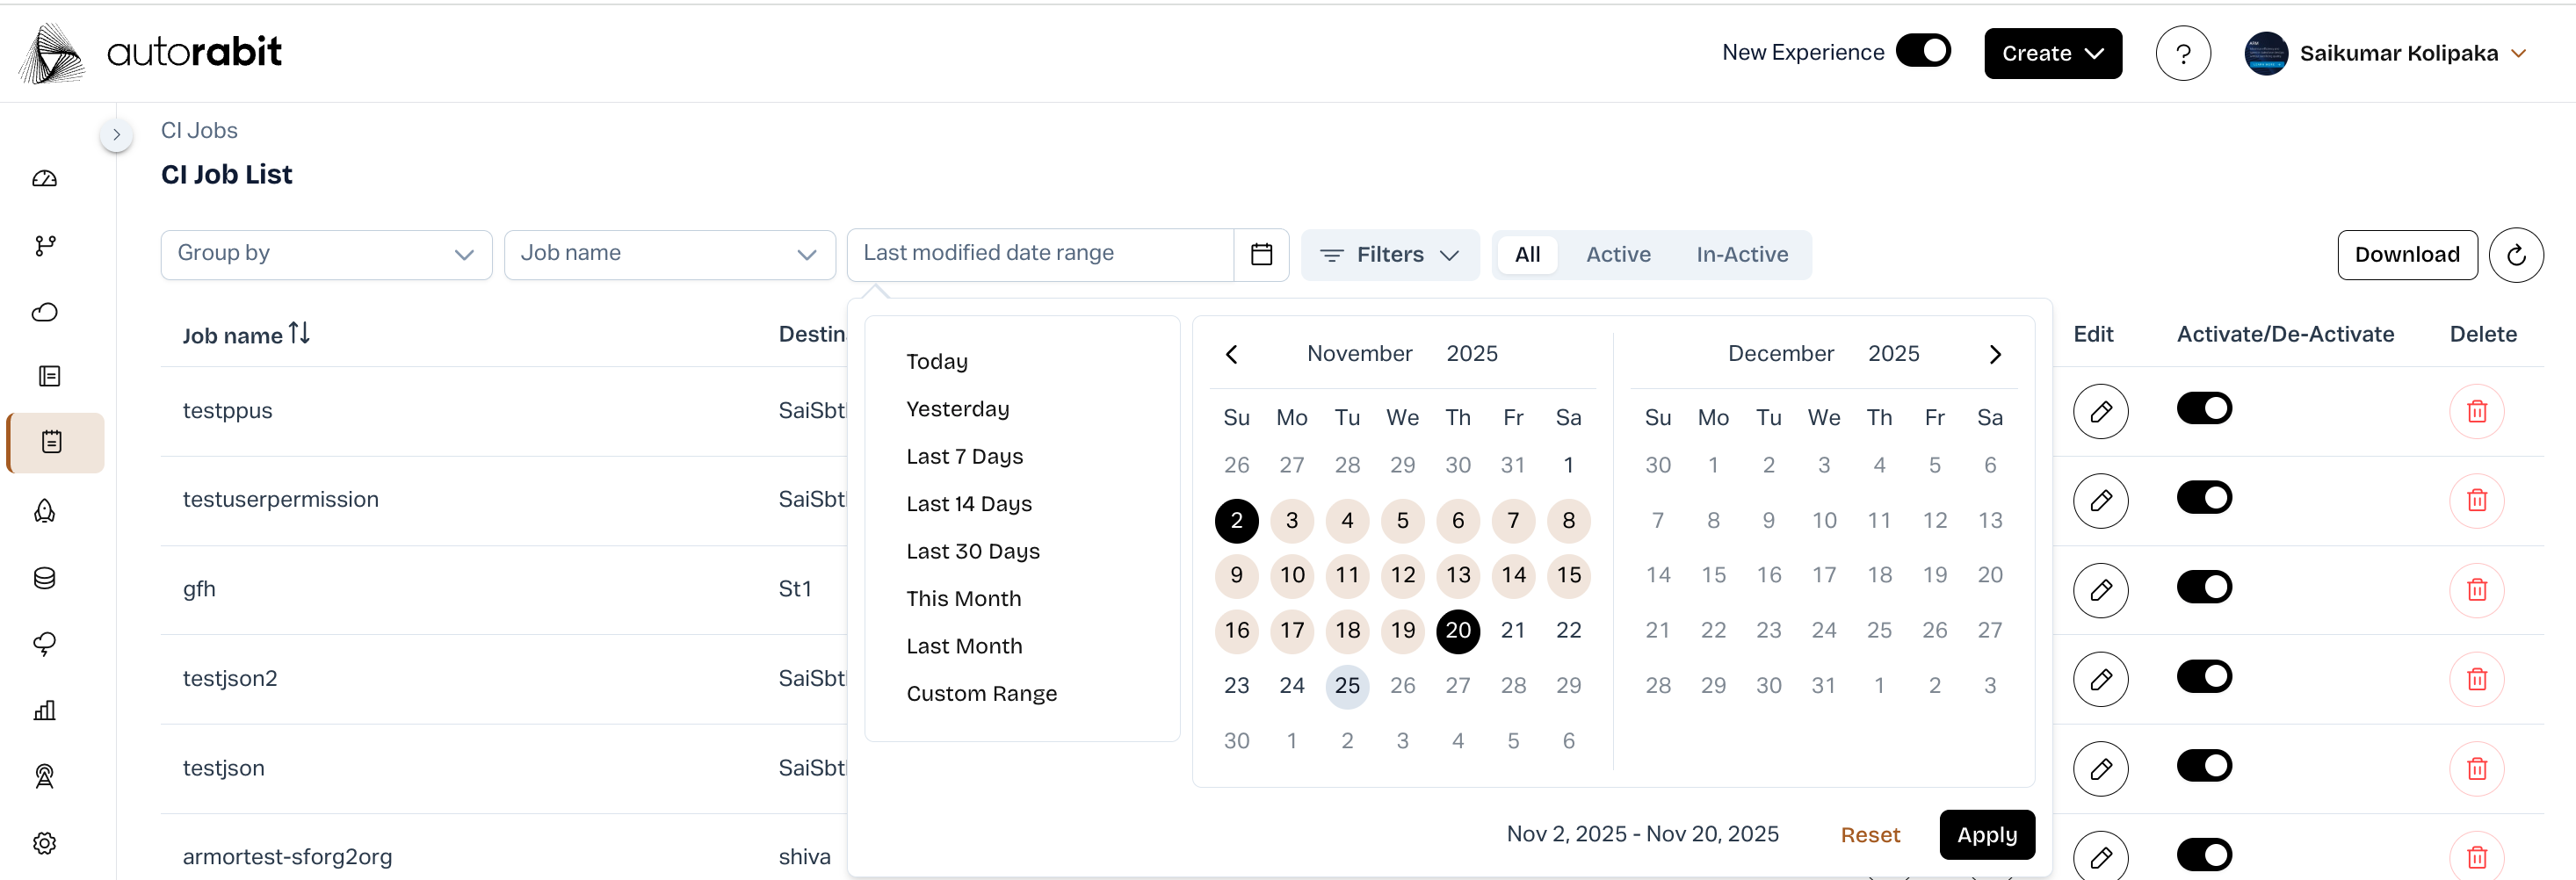This screenshot has height=880, width=2576.
Task: Advance calendar to next month arrow
Action: tap(1994, 354)
